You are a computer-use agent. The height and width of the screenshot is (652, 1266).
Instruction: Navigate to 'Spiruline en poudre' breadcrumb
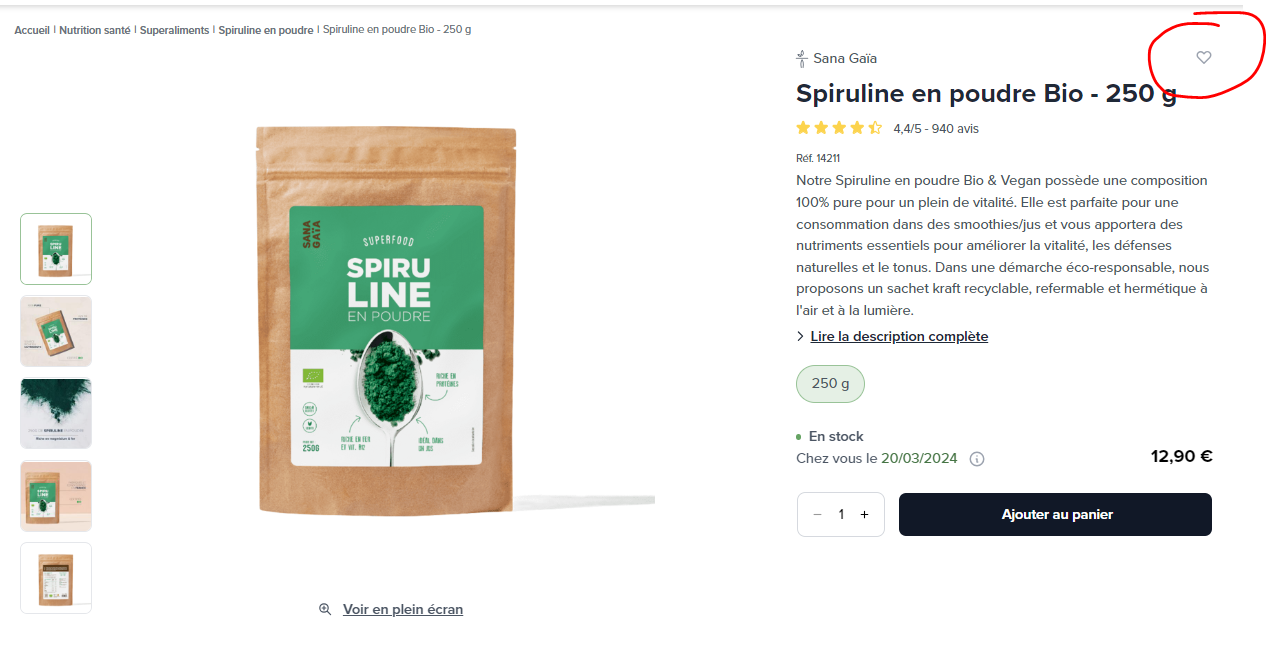pyautogui.click(x=266, y=30)
